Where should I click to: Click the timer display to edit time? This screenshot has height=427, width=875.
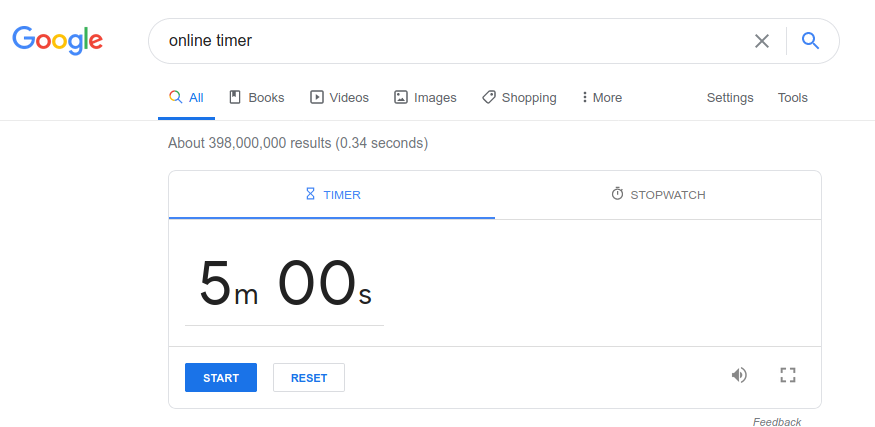click(x=285, y=284)
